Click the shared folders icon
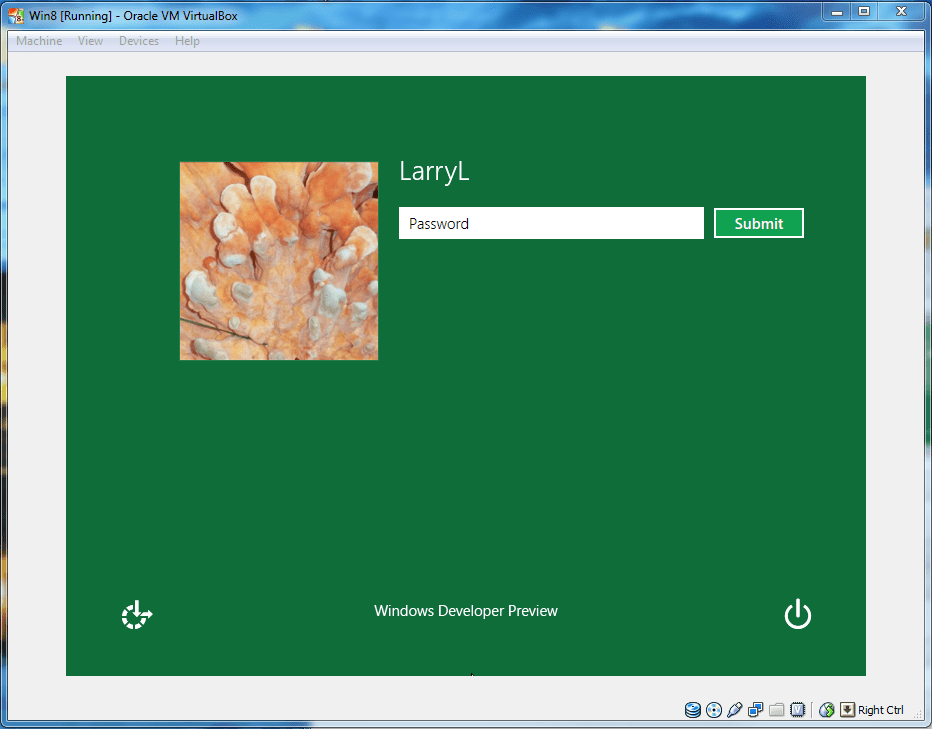The width and height of the screenshot is (932, 729). tap(776, 709)
